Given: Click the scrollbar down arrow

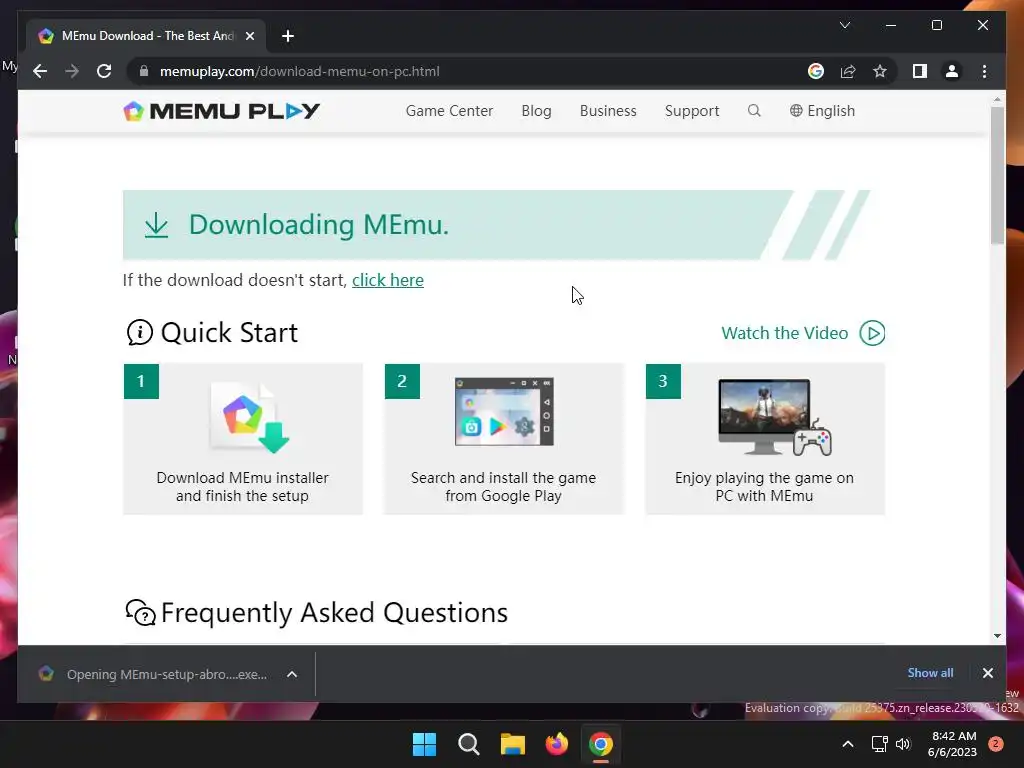Looking at the screenshot, I should coord(997,635).
